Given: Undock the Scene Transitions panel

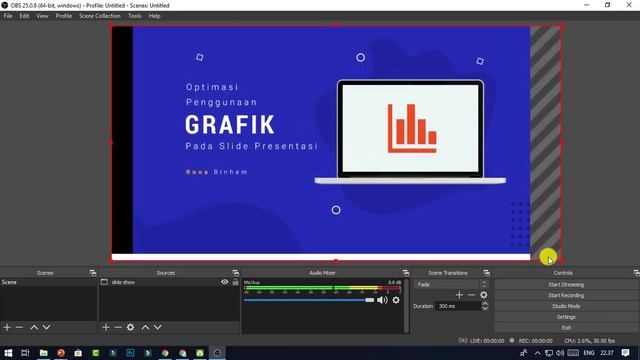Looking at the screenshot, I should tap(487, 273).
